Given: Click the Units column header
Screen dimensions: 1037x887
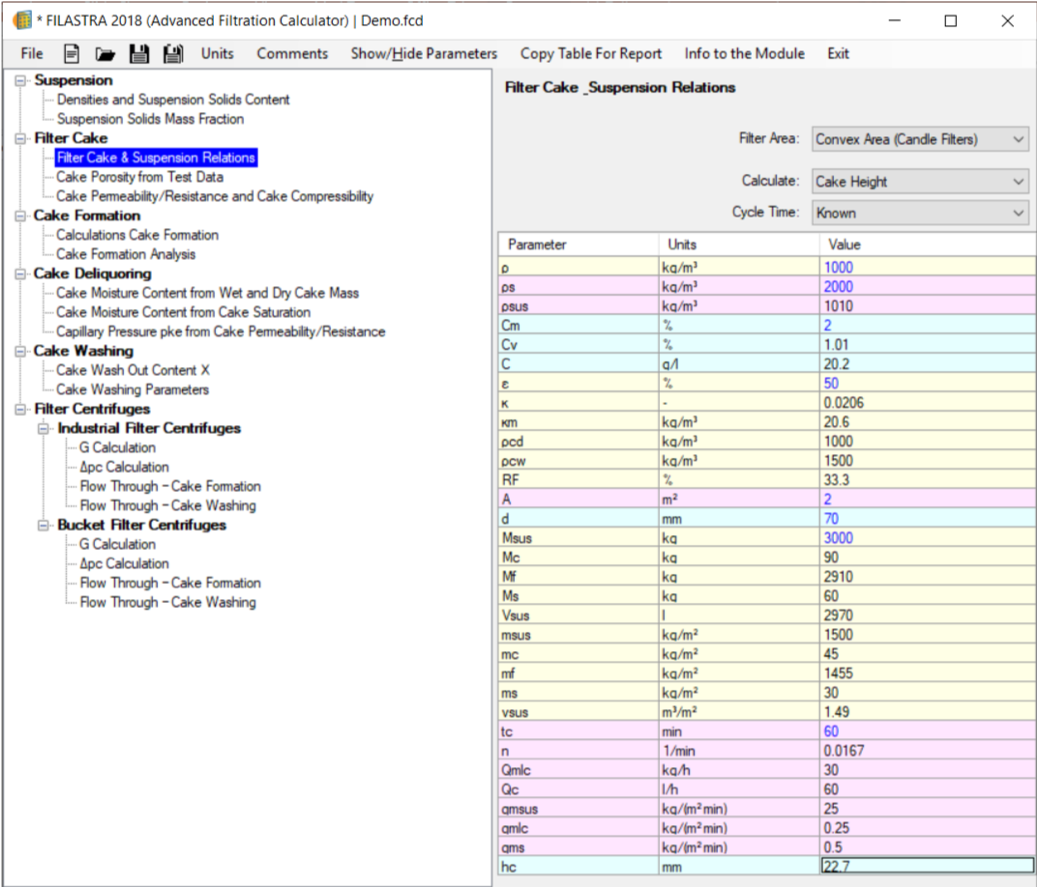Looking at the screenshot, I should point(739,245).
